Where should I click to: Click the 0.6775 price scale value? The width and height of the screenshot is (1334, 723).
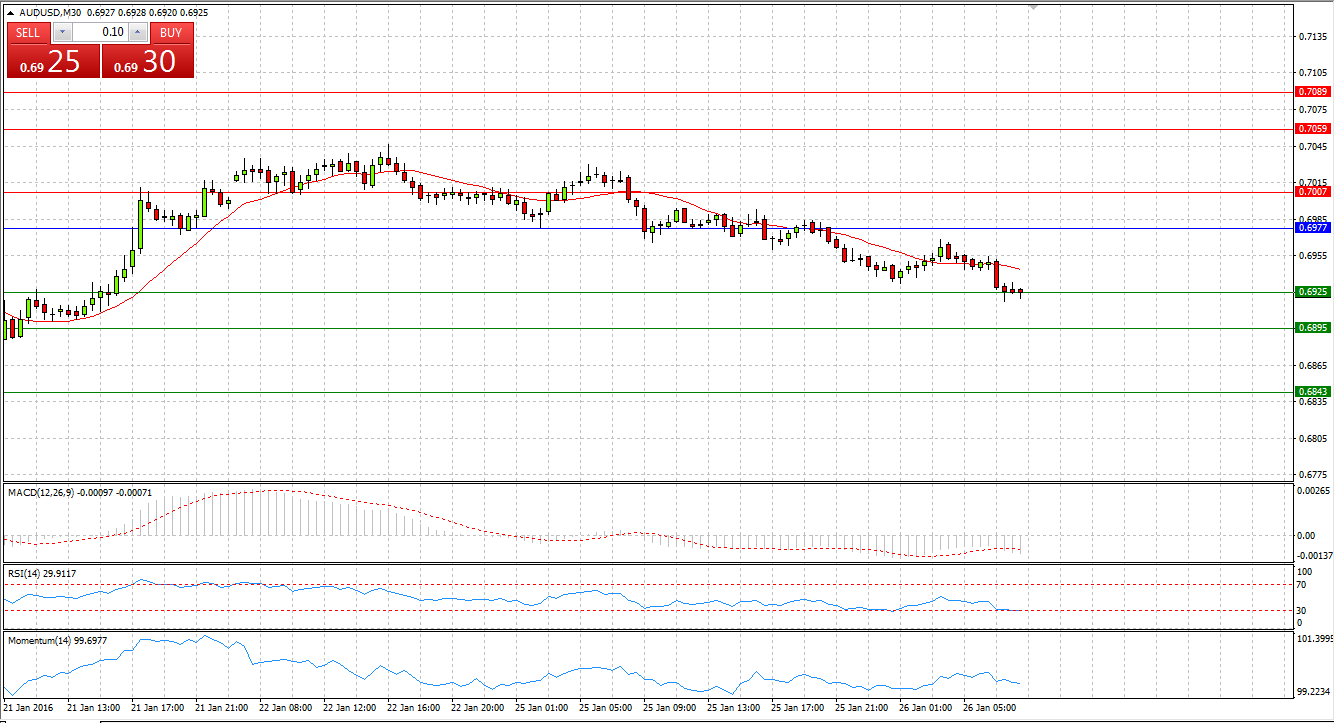[x=1311, y=475]
